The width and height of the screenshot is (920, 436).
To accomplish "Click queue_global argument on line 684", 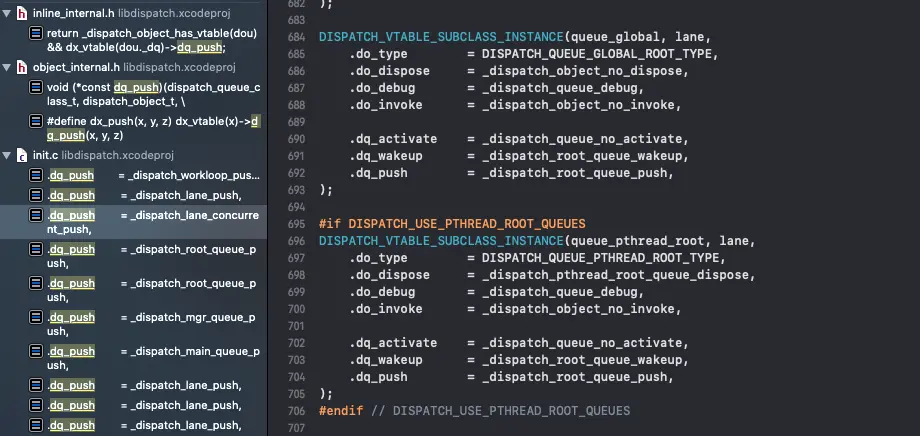I will (615, 37).
